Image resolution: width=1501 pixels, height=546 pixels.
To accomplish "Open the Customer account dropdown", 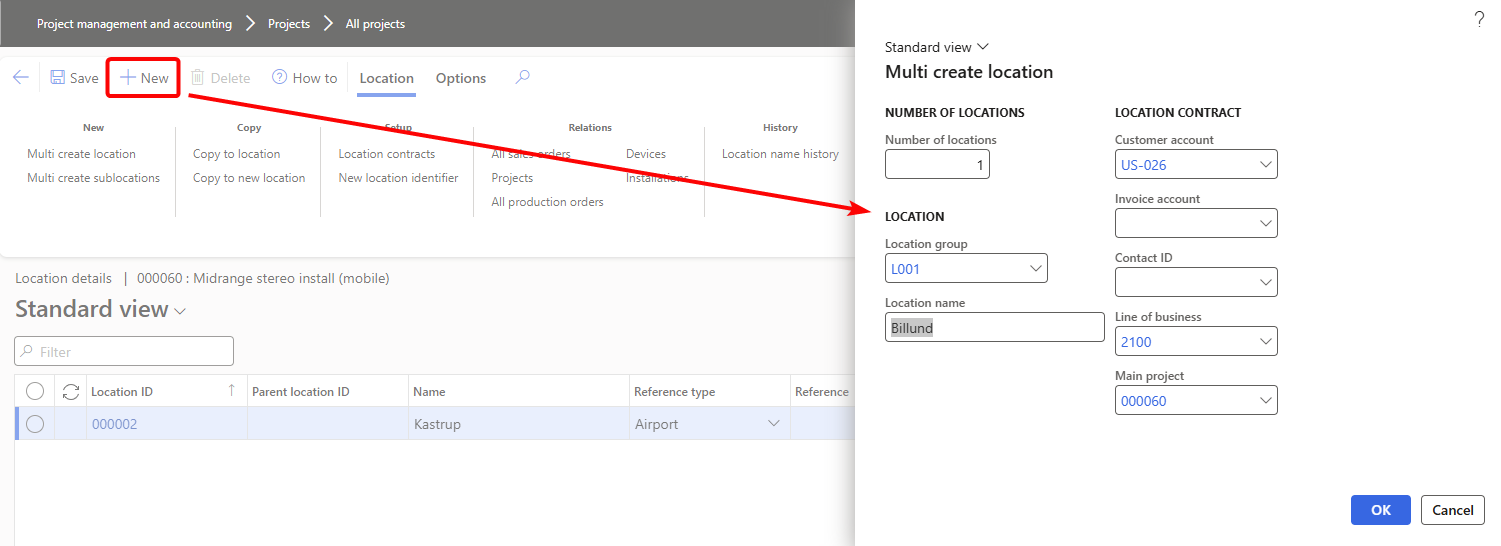I will (1265, 164).
